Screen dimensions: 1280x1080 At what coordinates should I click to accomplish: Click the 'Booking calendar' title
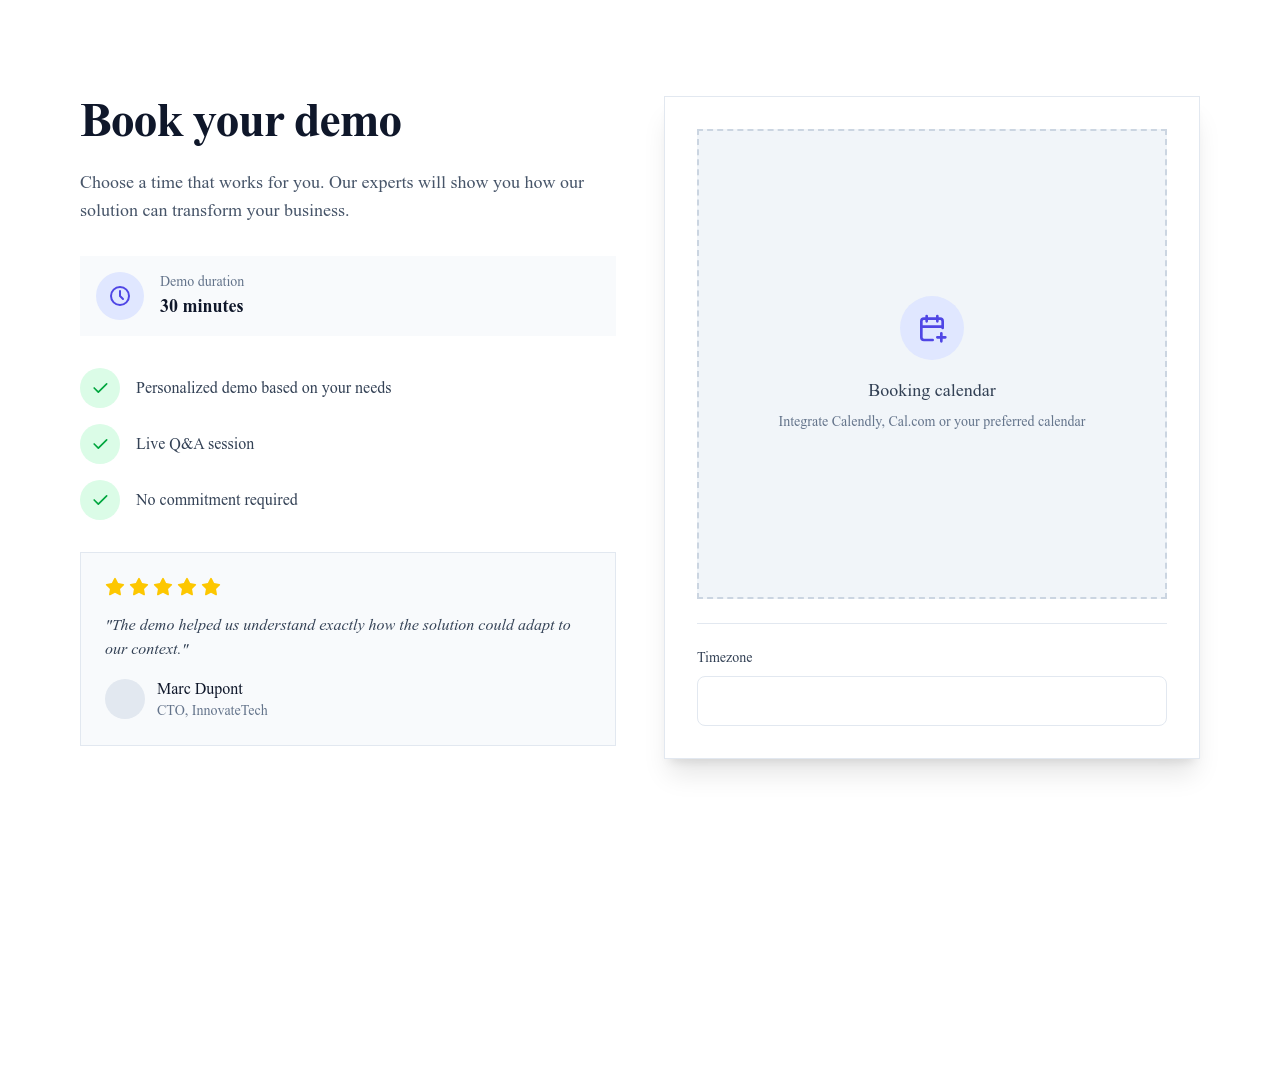932,390
